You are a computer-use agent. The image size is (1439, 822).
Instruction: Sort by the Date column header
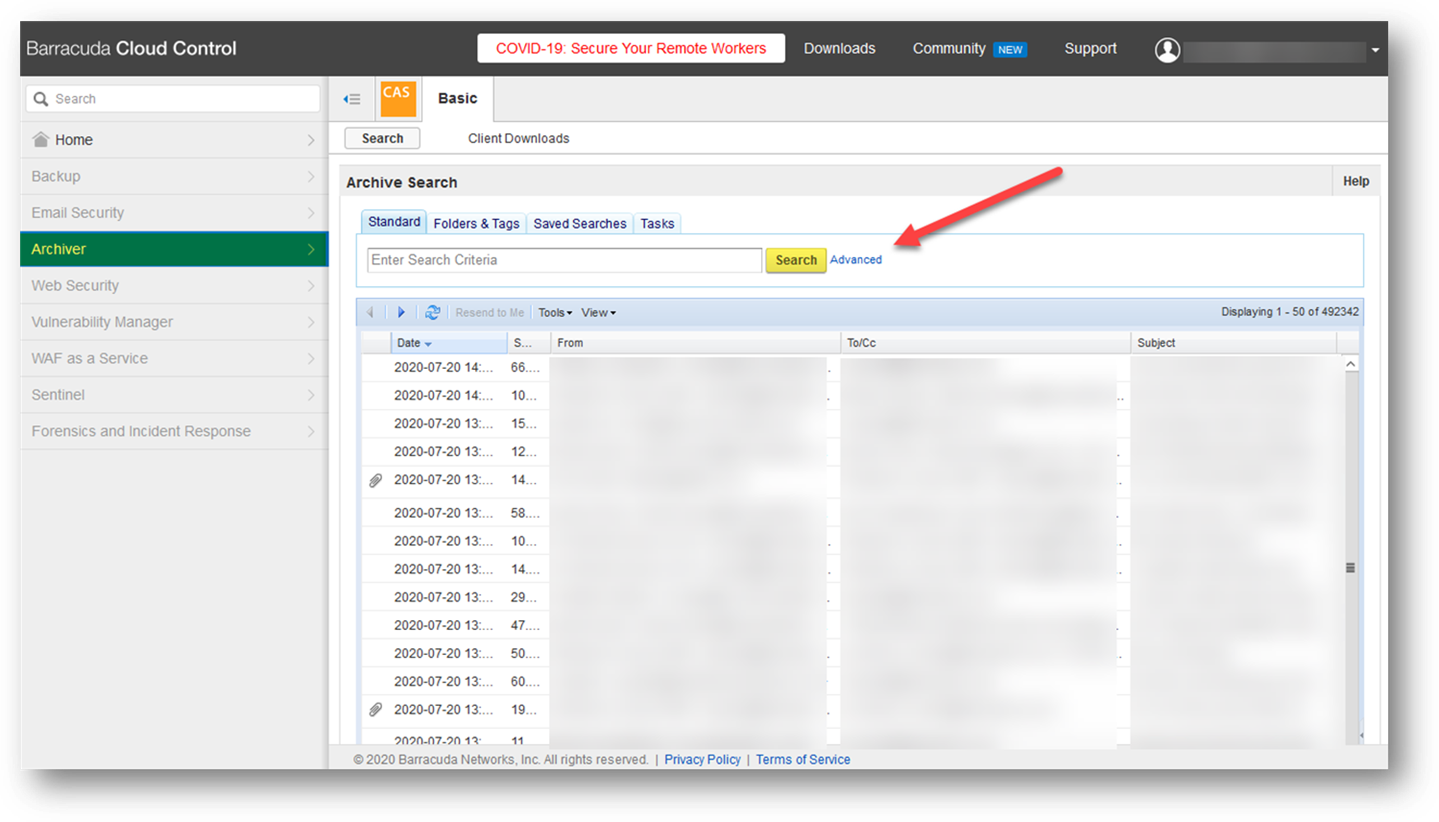[449, 343]
